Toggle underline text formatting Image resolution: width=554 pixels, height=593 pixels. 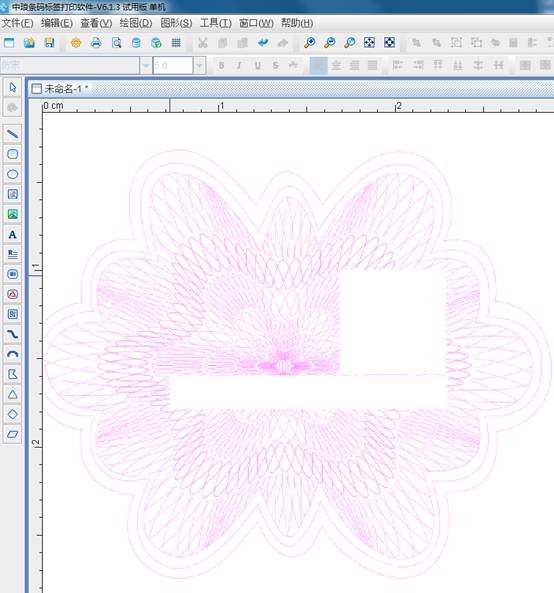tap(258, 65)
